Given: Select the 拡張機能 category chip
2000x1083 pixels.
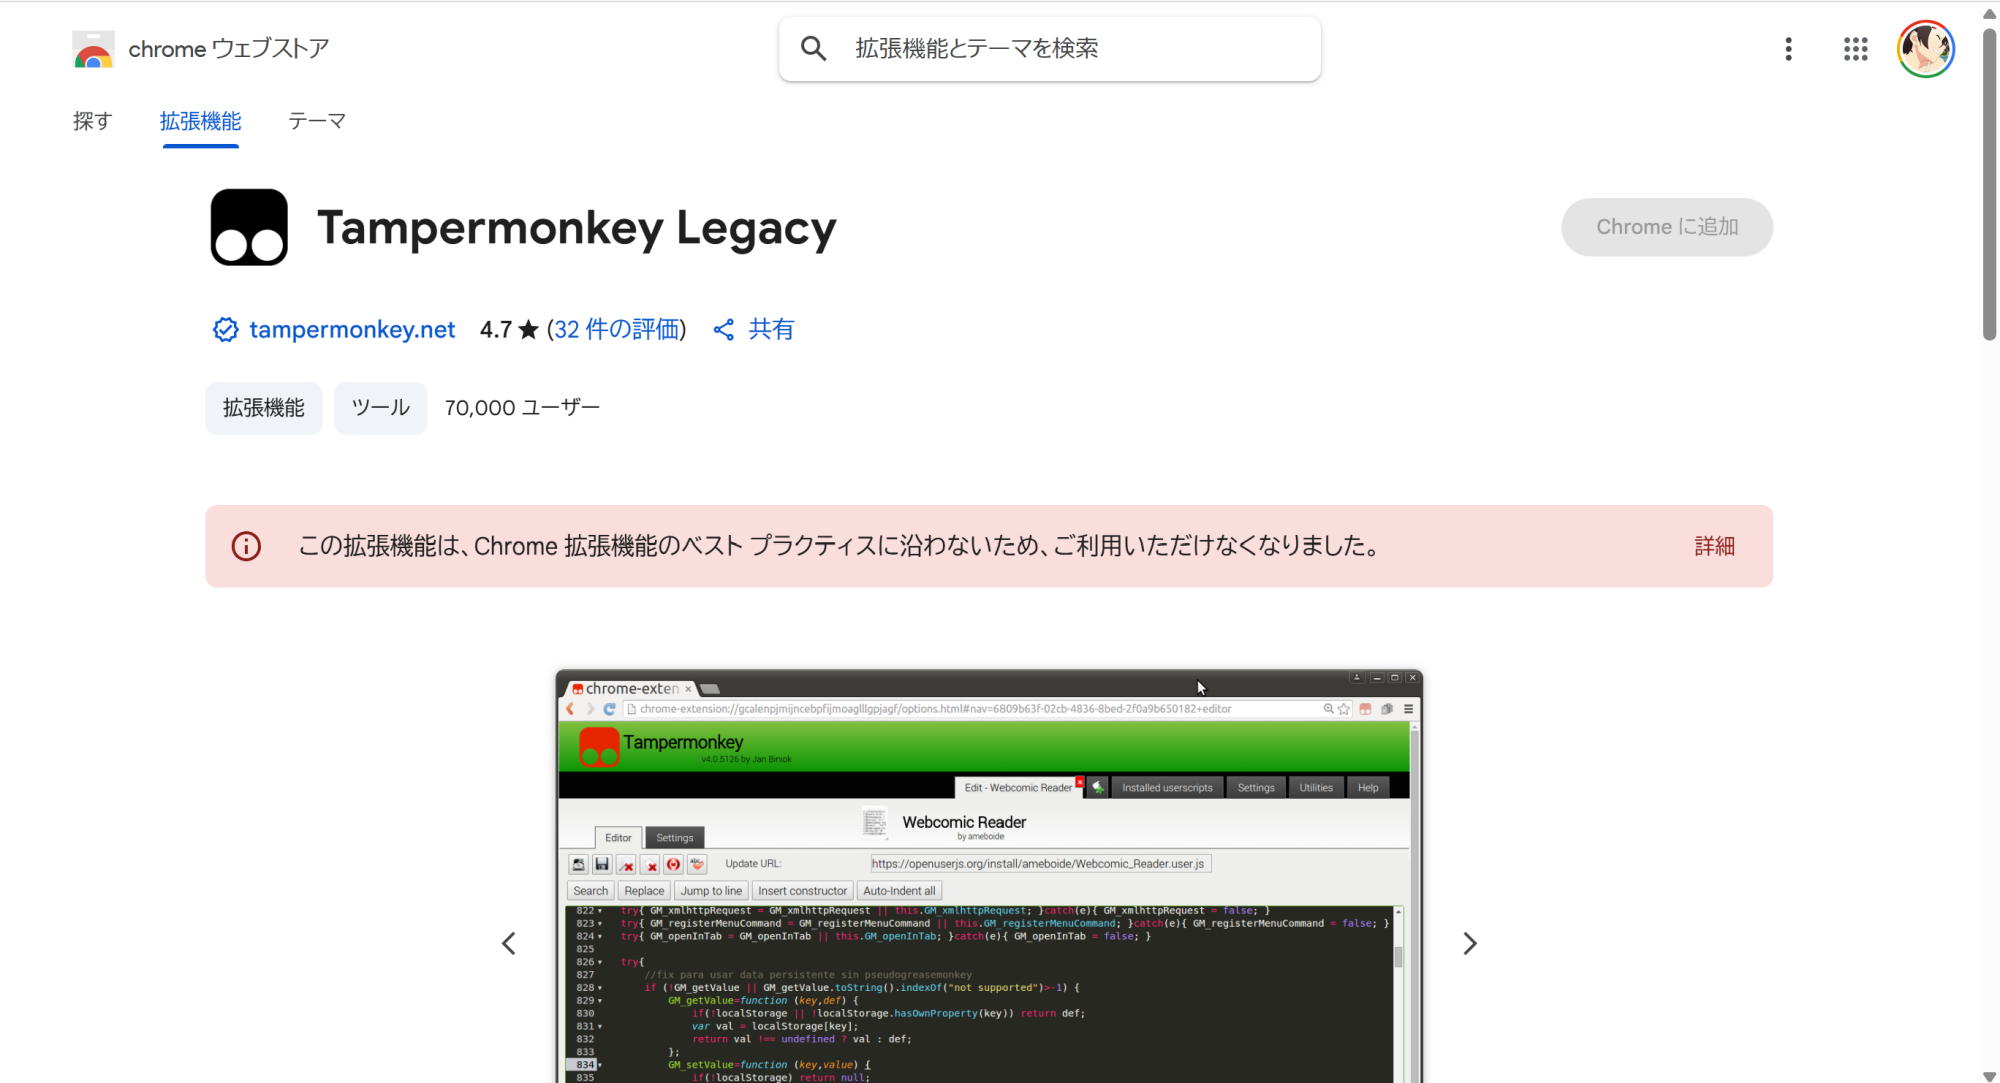Looking at the screenshot, I should tap(264, 408).
